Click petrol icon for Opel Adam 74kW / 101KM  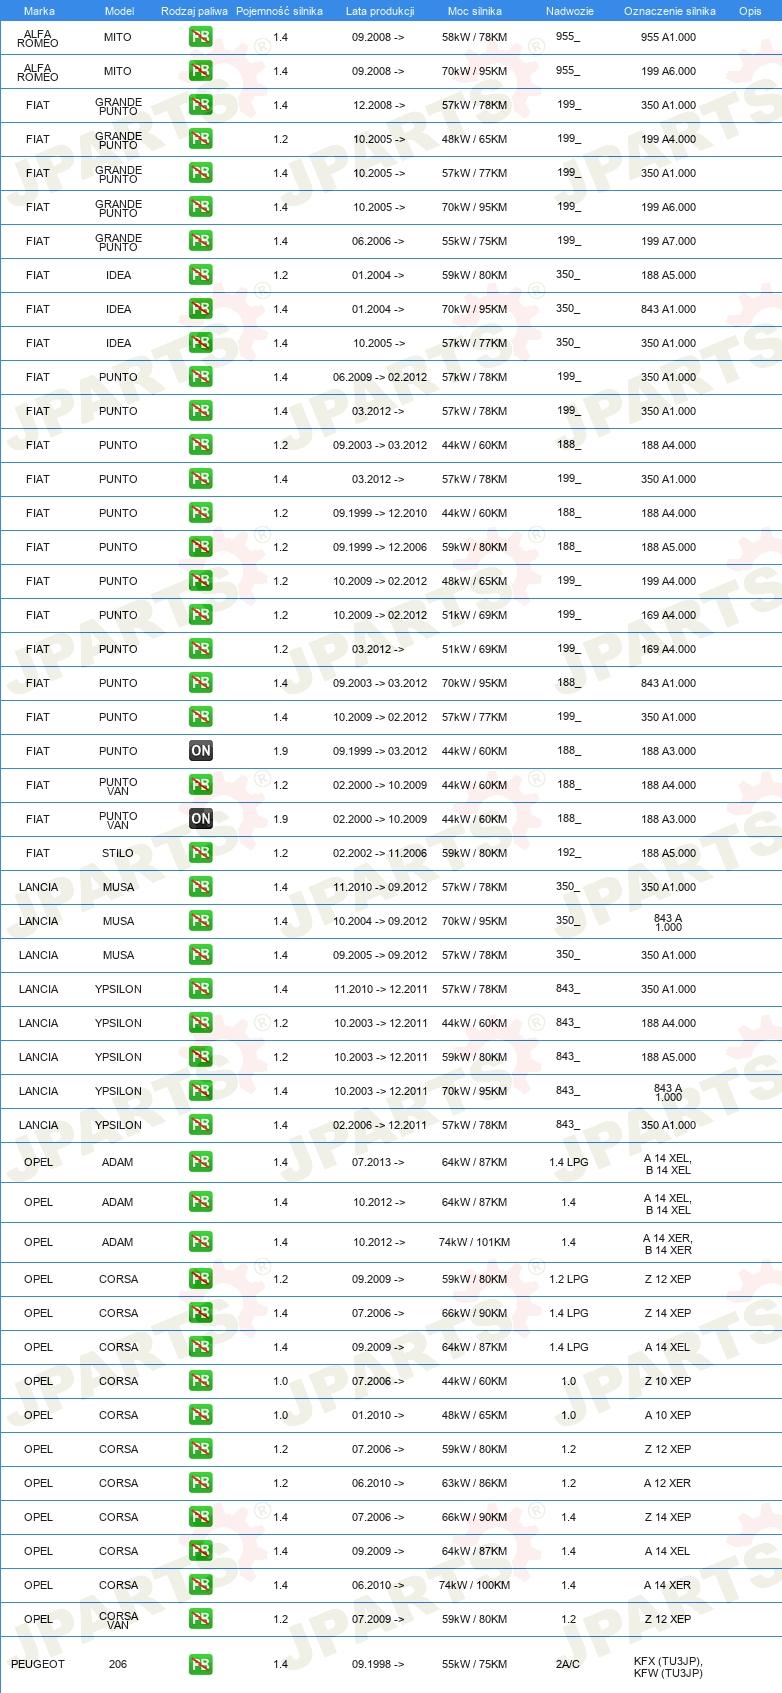point(201,1242)
